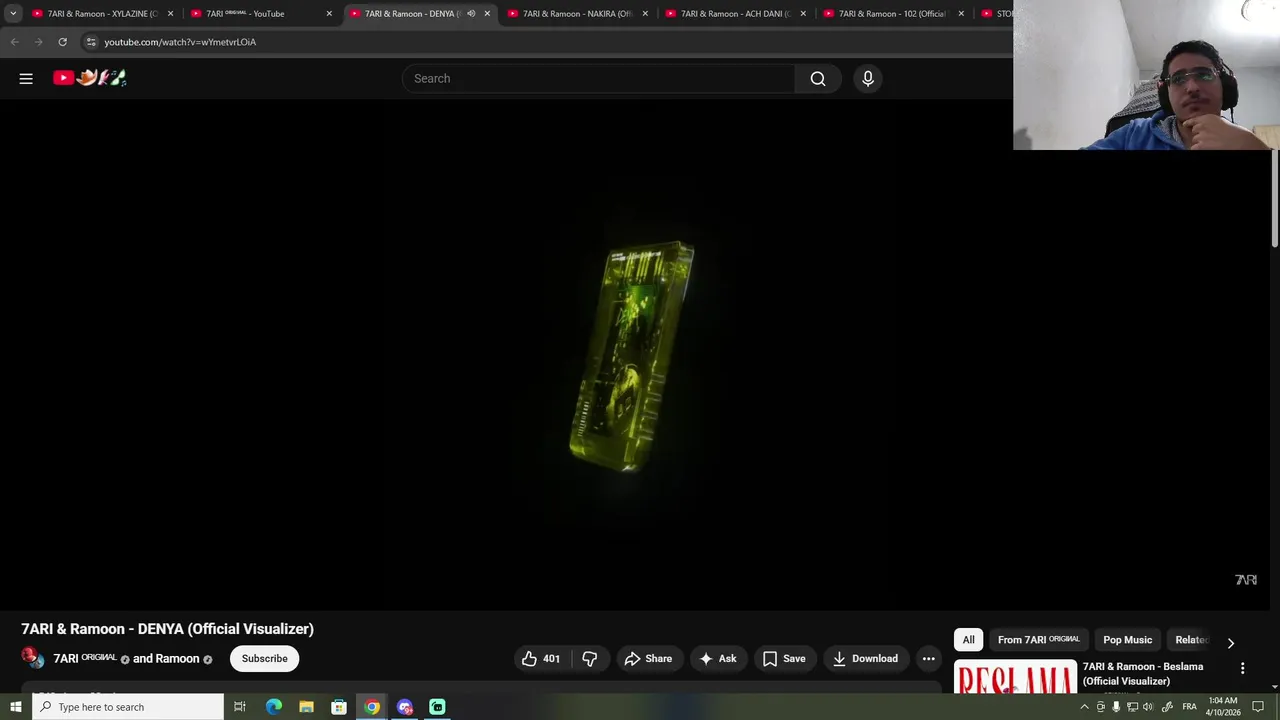Close the XYLAZINE tab
The height and width of the screenshot is (720, 1280).
pyautogui.click(x=170, y=14)
